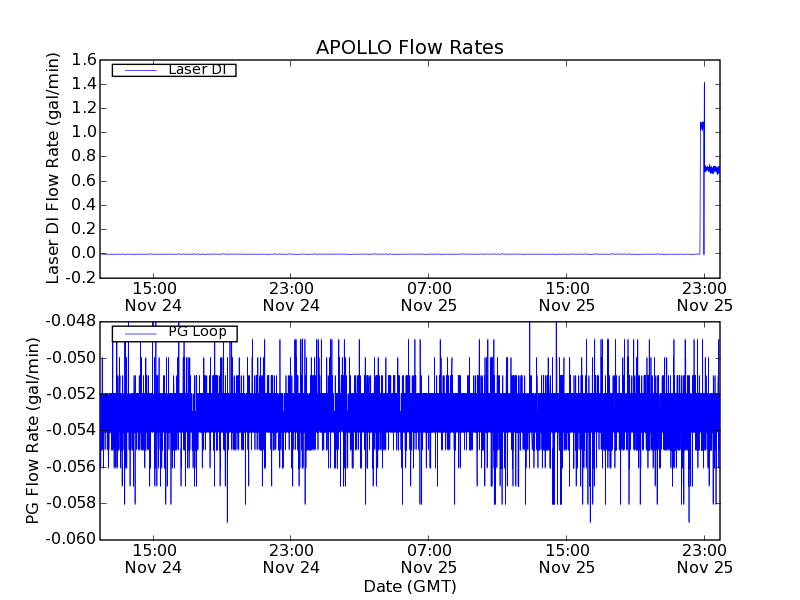Click the Date (GMT) x-axis label
This screenshot has height=600, width=800.
[409, 586]
